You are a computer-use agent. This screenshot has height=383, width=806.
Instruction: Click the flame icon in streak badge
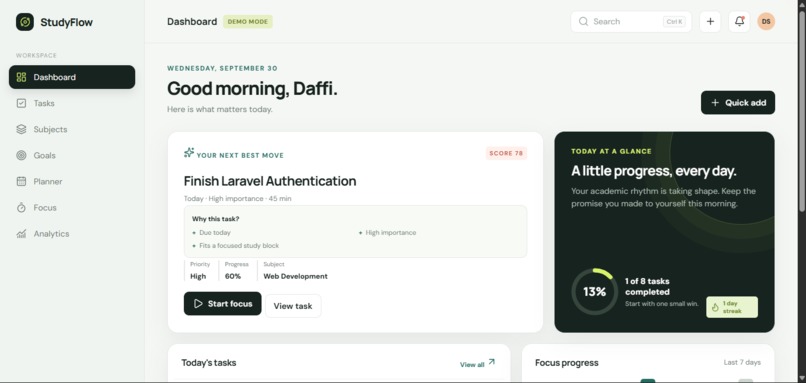(715, 307)
